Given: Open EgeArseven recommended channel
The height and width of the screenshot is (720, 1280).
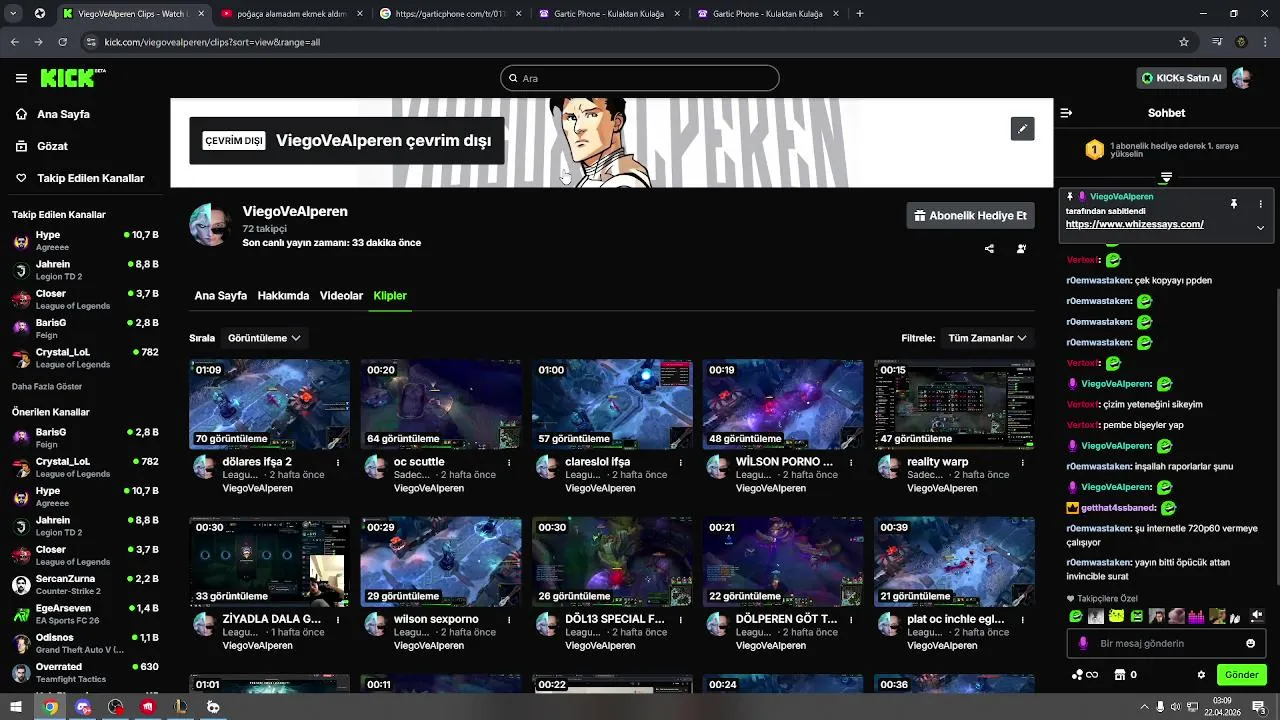Looking at the screenshot, I should [85, 614].
